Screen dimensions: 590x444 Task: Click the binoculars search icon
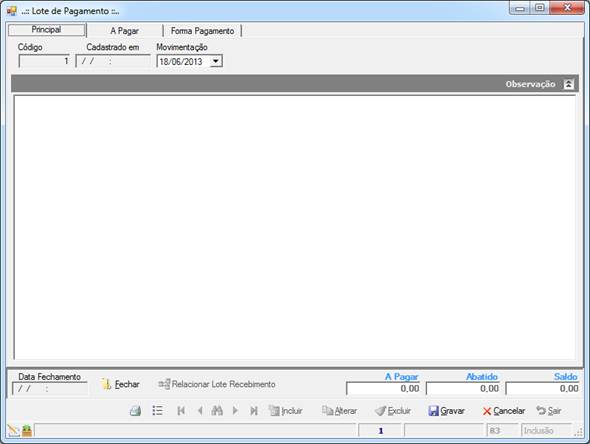coord(217,411)
